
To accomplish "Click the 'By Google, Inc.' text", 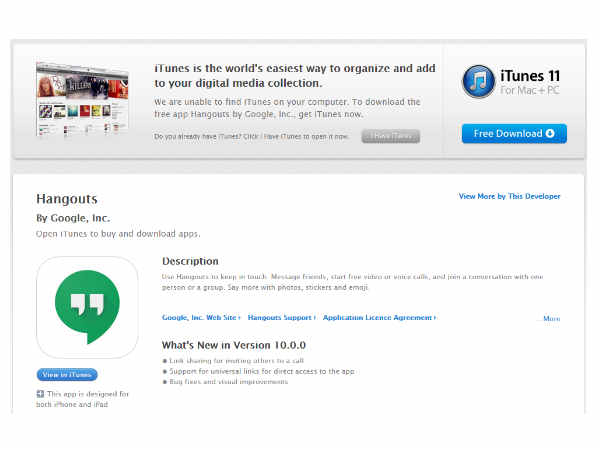I will click(73, 218).
